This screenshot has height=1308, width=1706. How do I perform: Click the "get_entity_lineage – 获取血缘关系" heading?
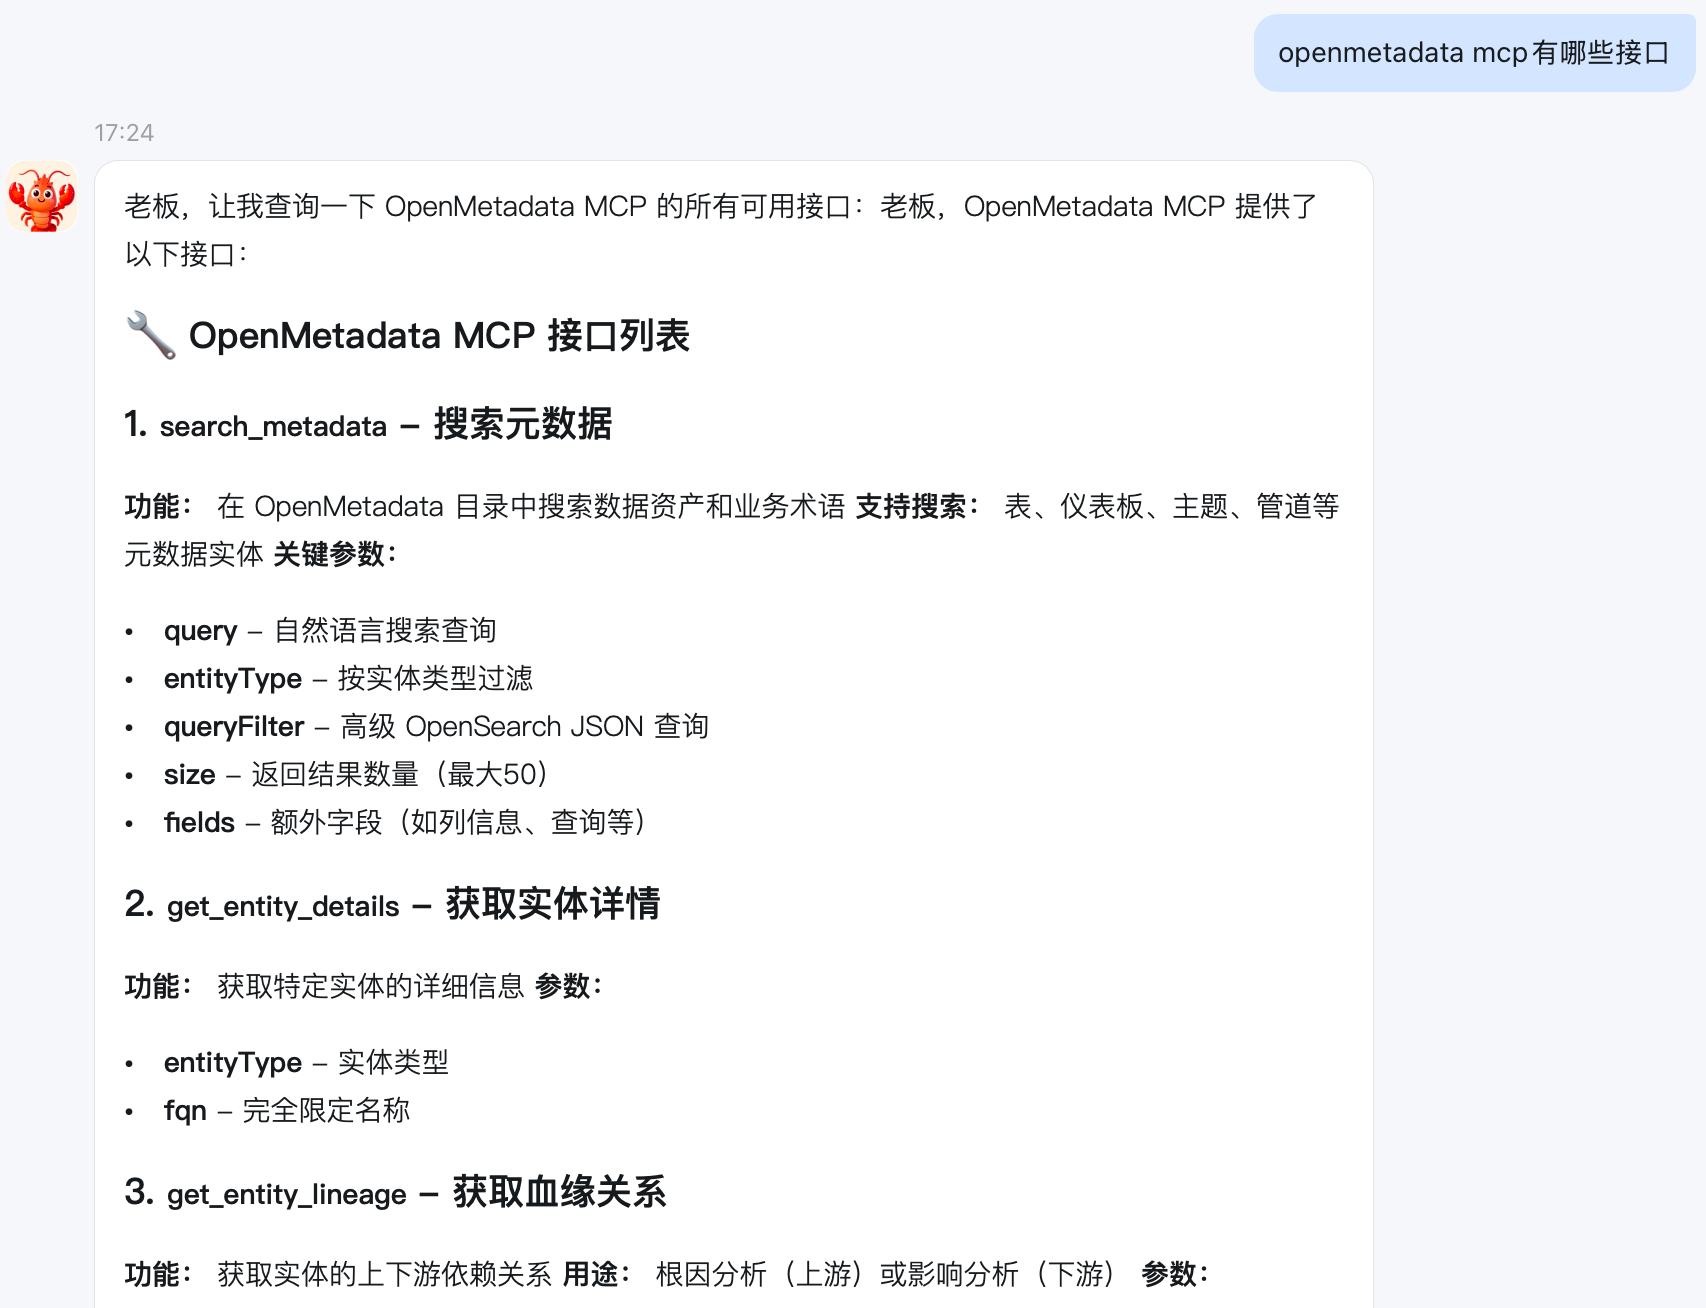click(395, 1192)
